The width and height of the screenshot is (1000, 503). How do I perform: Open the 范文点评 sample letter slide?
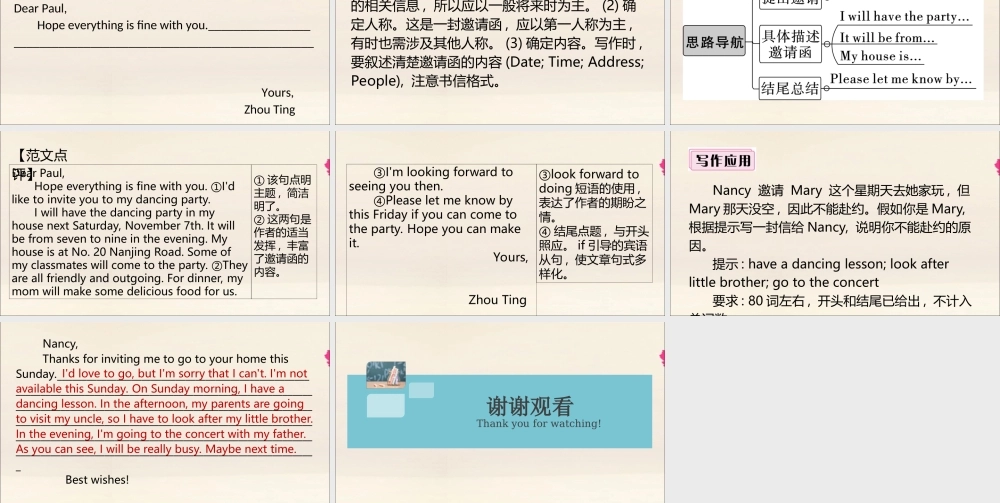click(165, 223)
